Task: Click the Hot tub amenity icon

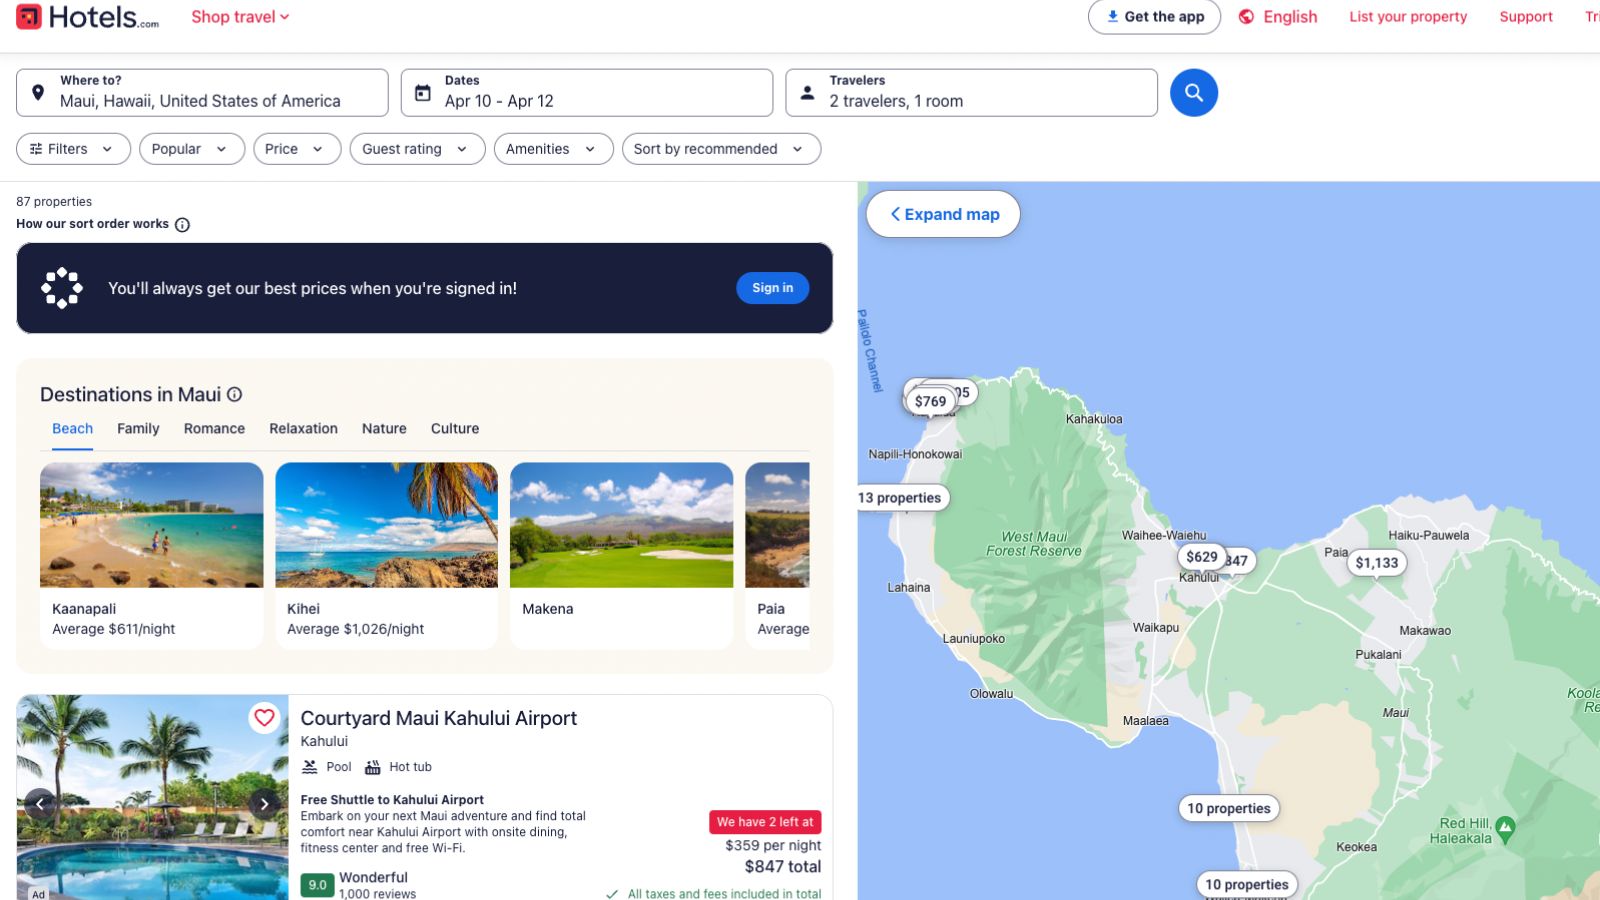Action: [x=372, y=766]
